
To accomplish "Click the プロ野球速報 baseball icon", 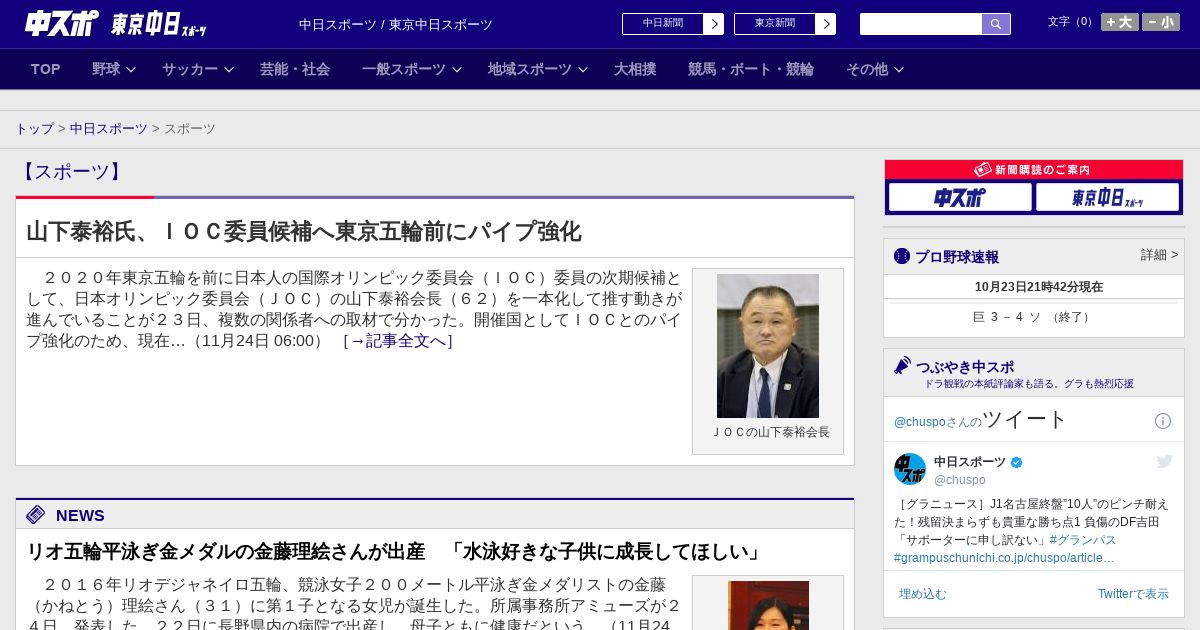I will [x=902, y=256].
